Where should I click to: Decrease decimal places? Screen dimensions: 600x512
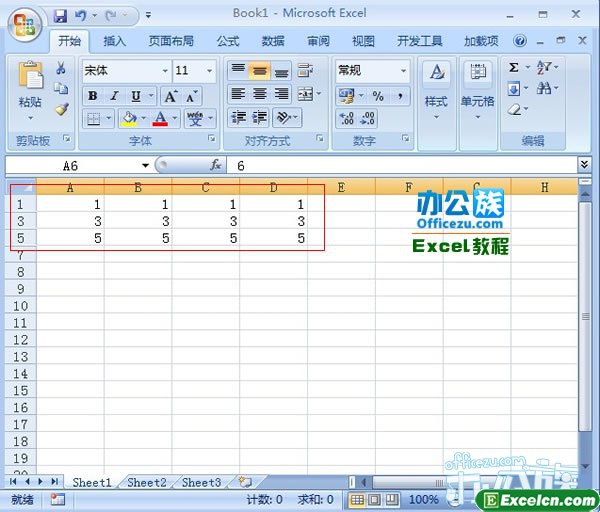[x=368, y=118]
